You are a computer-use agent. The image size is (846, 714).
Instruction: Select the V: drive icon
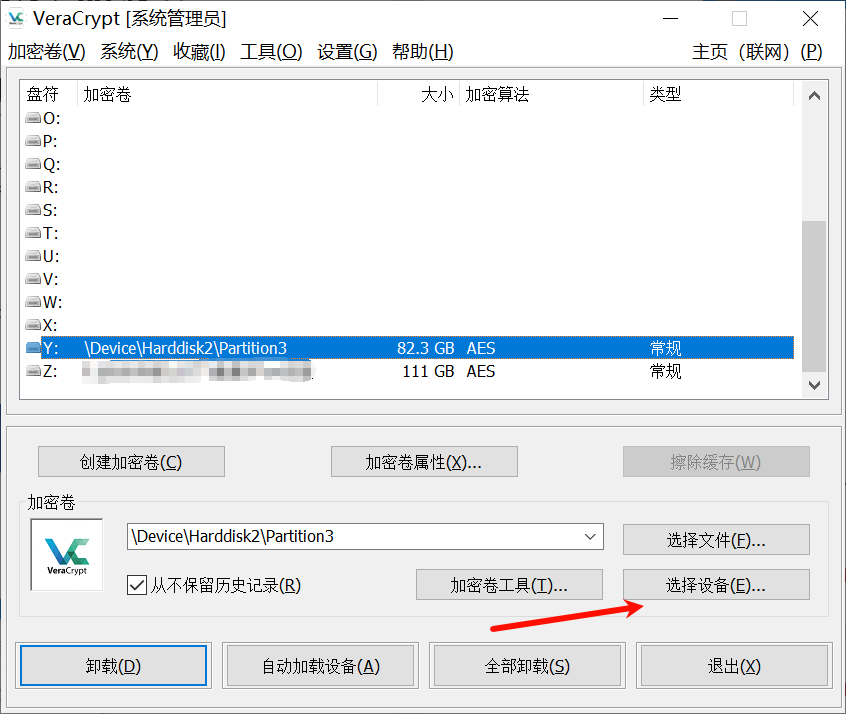(x=33, y=278)
